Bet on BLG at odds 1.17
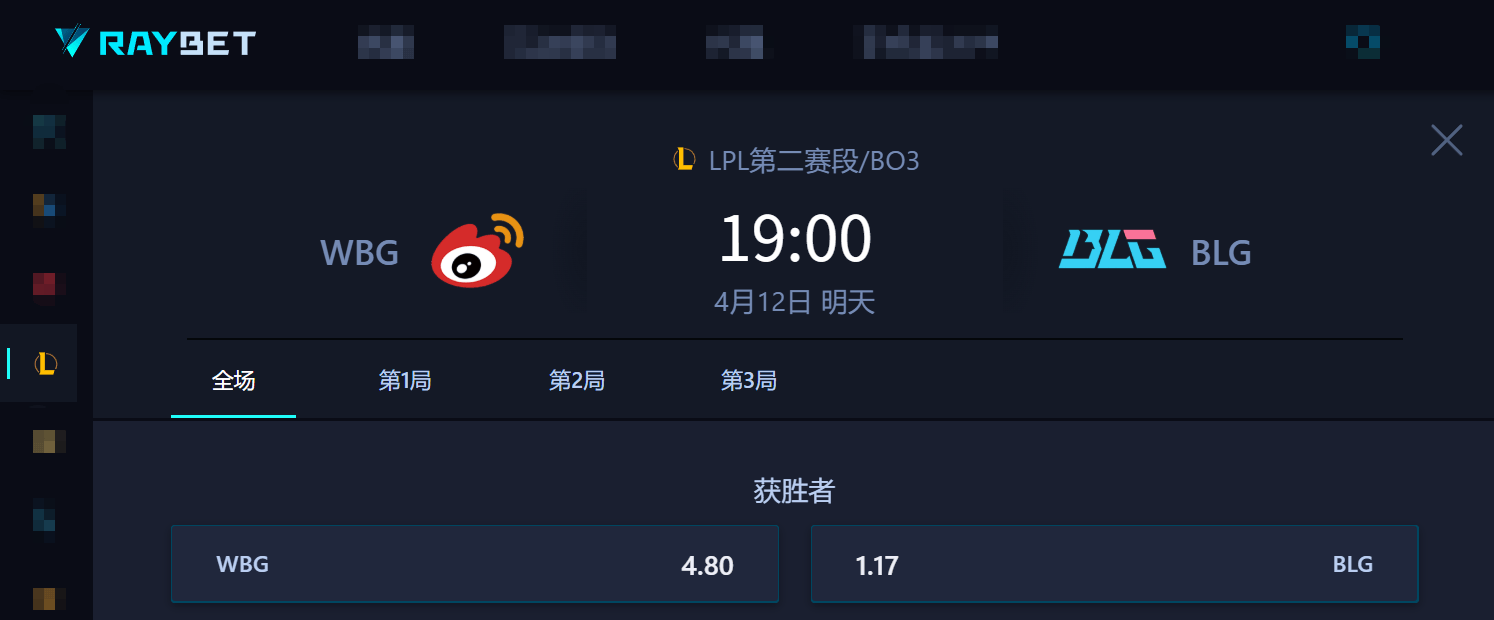Viewport: 1494px width, 620px height. (1114, 564)
